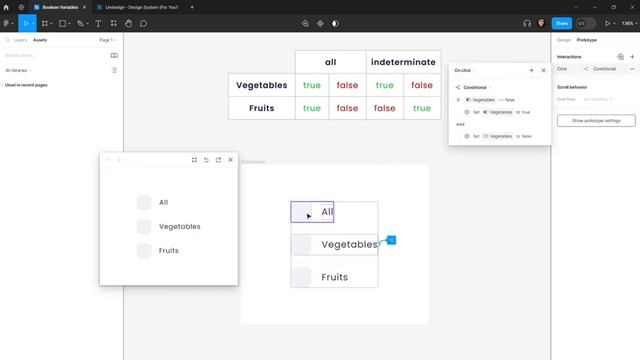Click Set Vegetables to true action
Image resolution: width=640 pixels, height=360 pixels.
tap(497, 112)
